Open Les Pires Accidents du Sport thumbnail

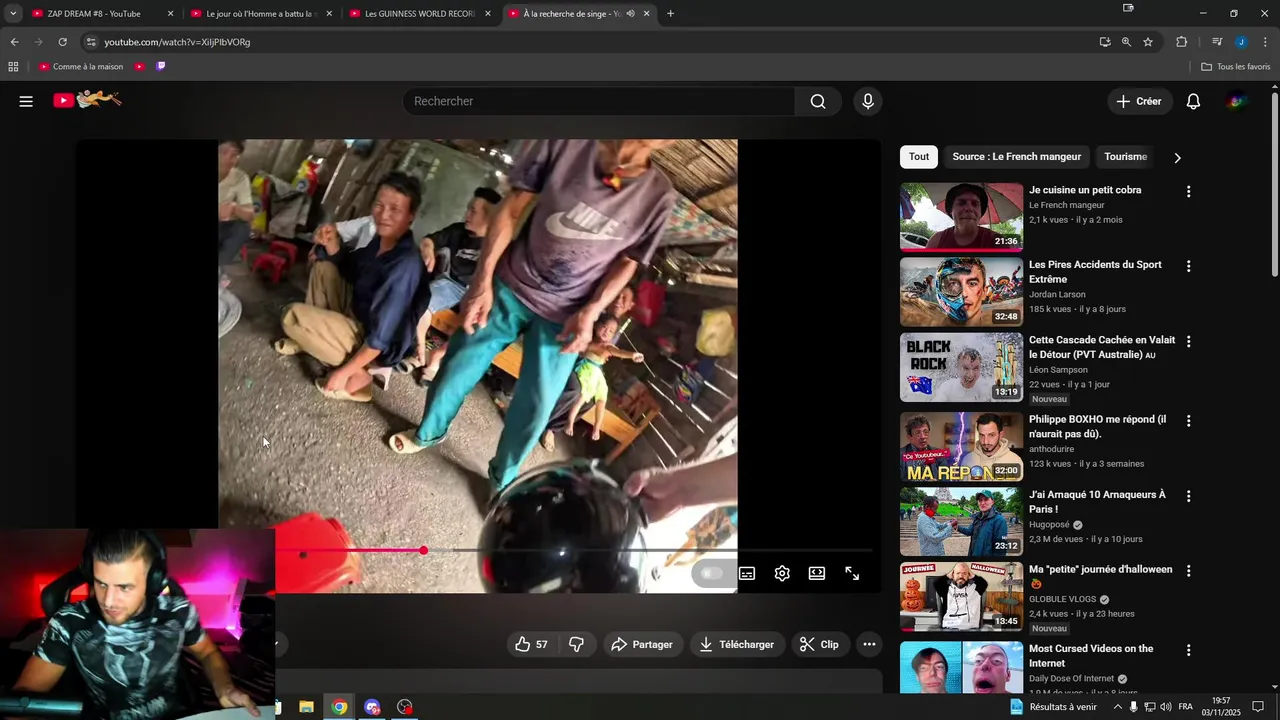tap(961, 292)
